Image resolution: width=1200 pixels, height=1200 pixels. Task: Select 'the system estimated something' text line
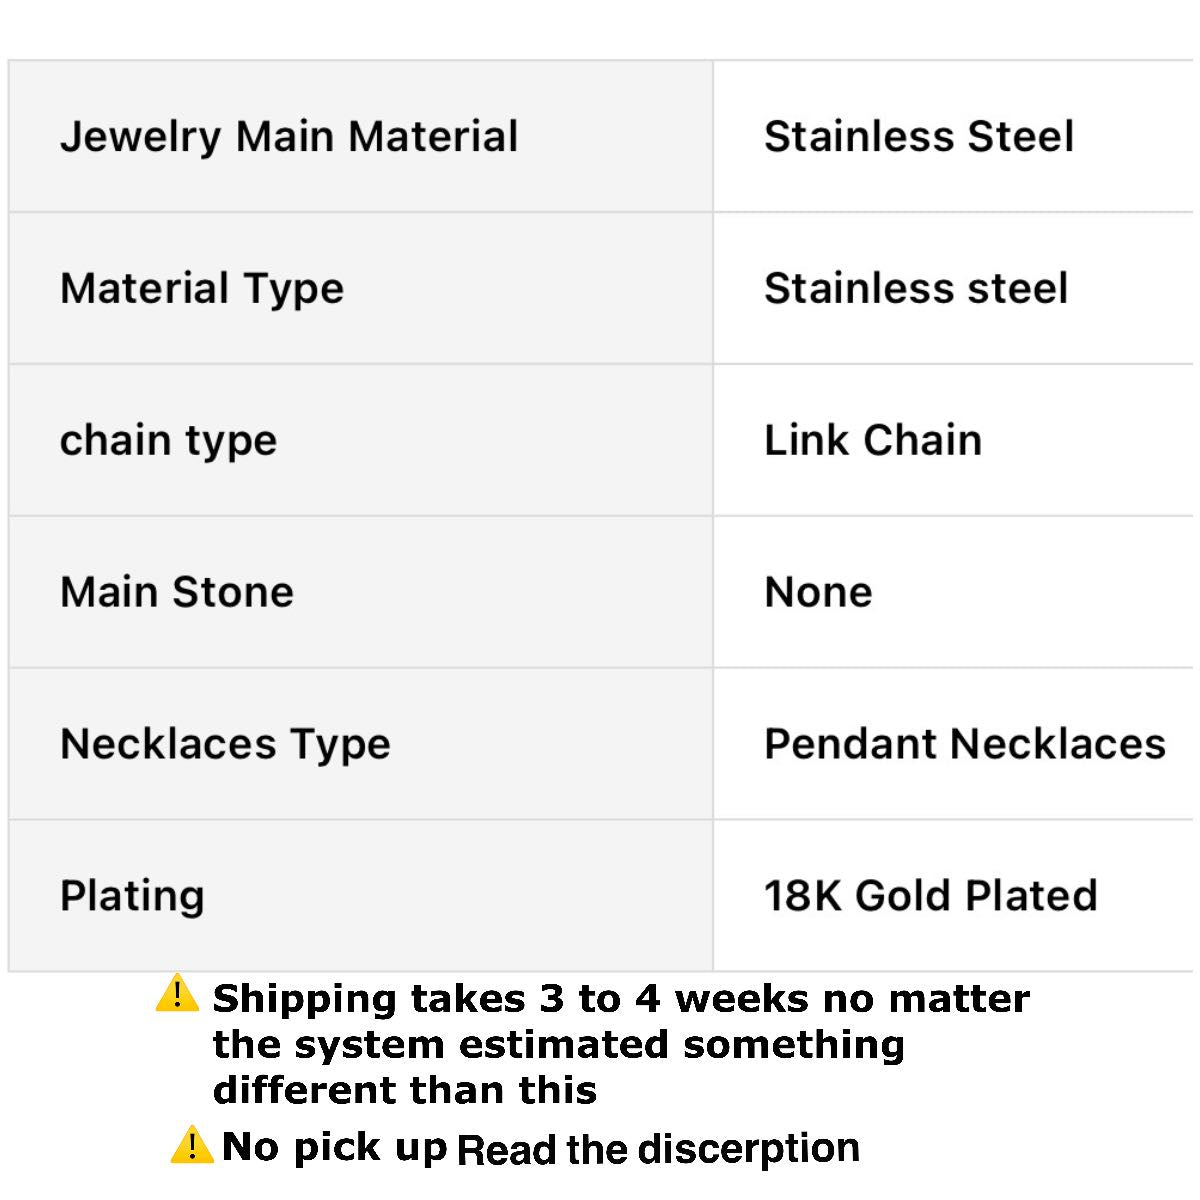pyautogui.click(x=558, y=1045)
